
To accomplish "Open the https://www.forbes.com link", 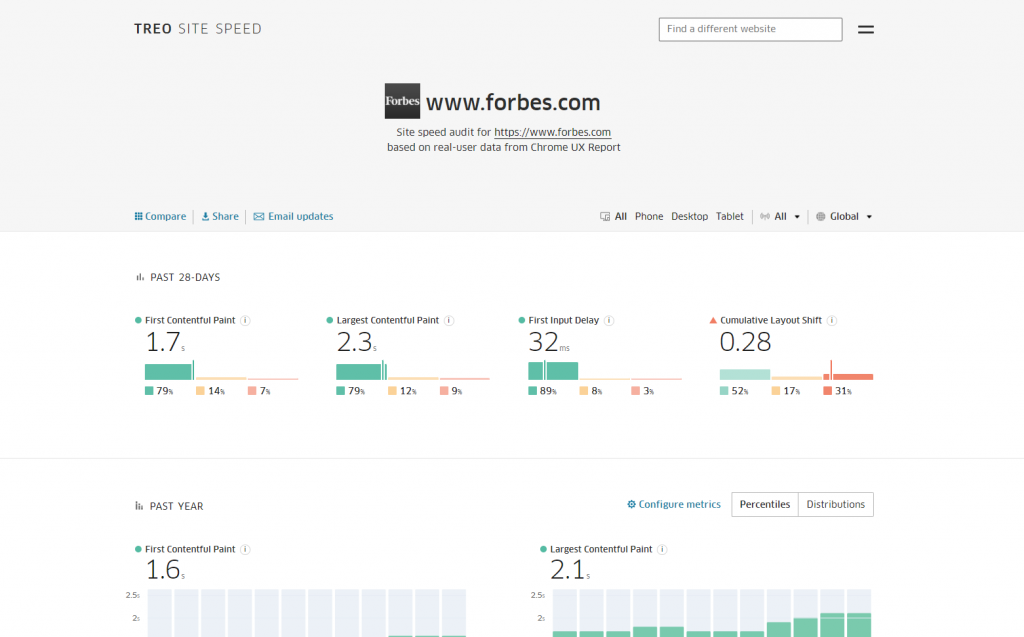I will tap(552, 132).
